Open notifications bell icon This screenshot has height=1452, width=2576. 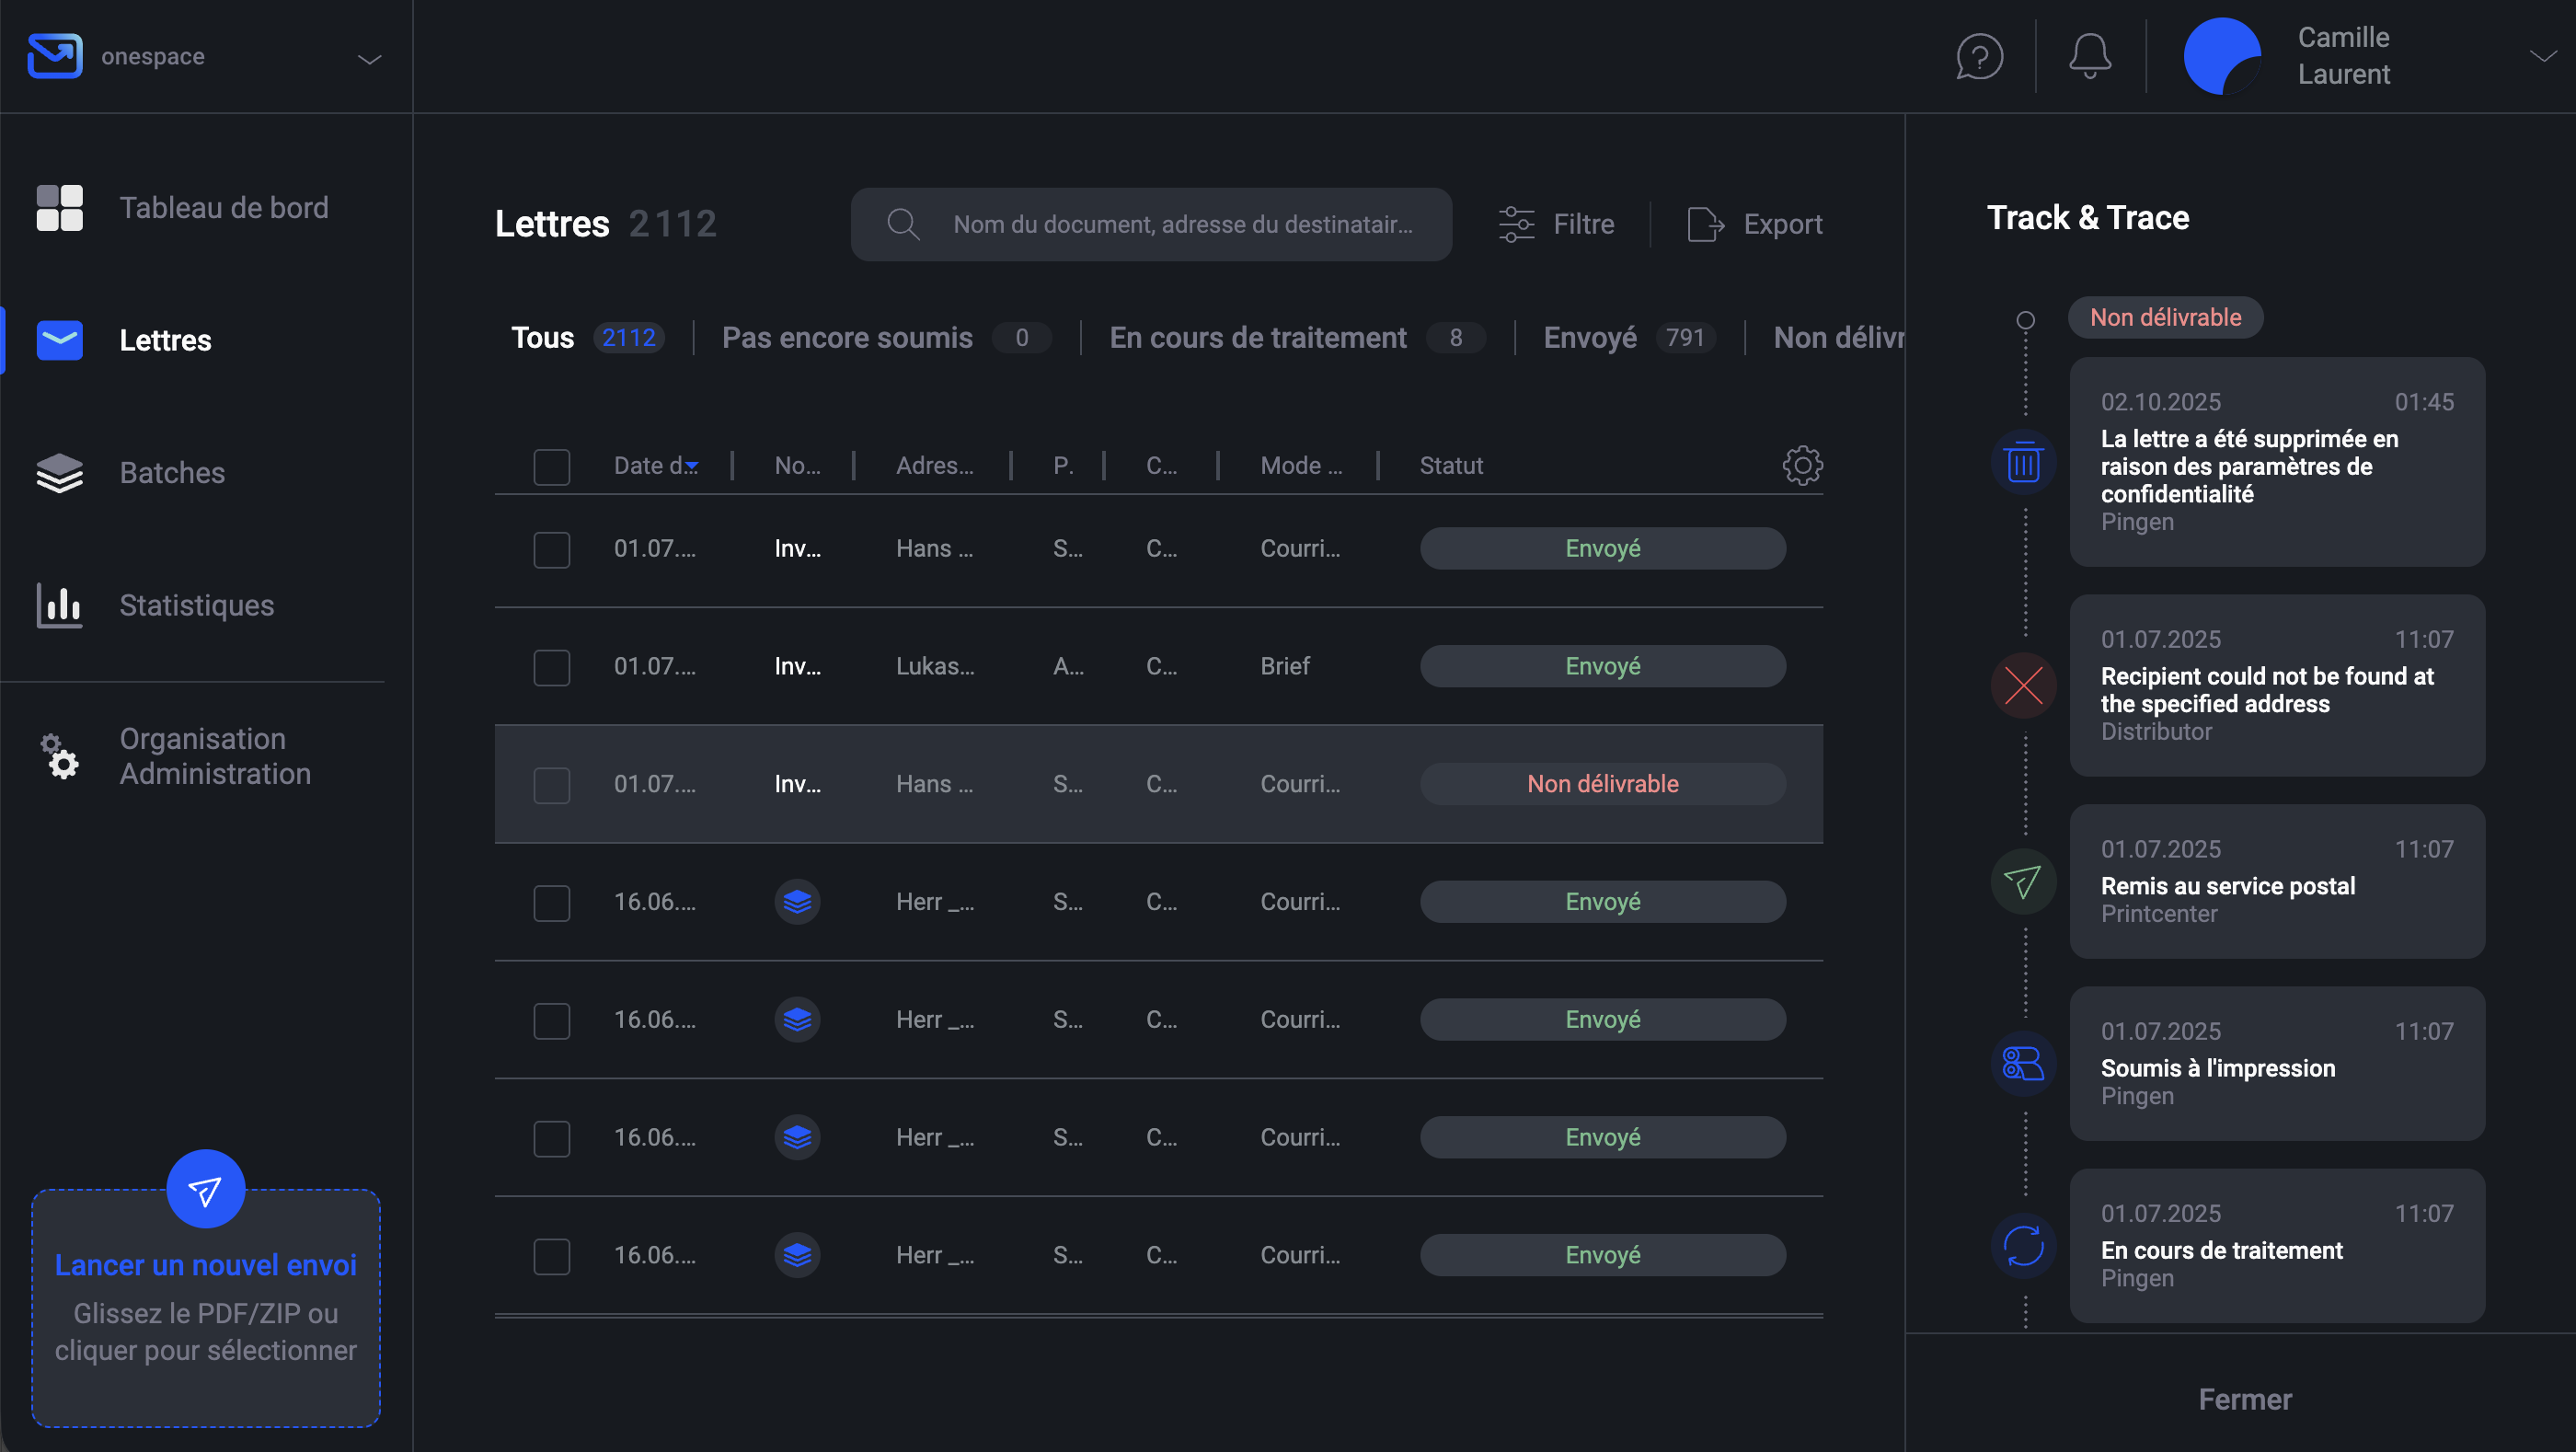[2089, 56]
